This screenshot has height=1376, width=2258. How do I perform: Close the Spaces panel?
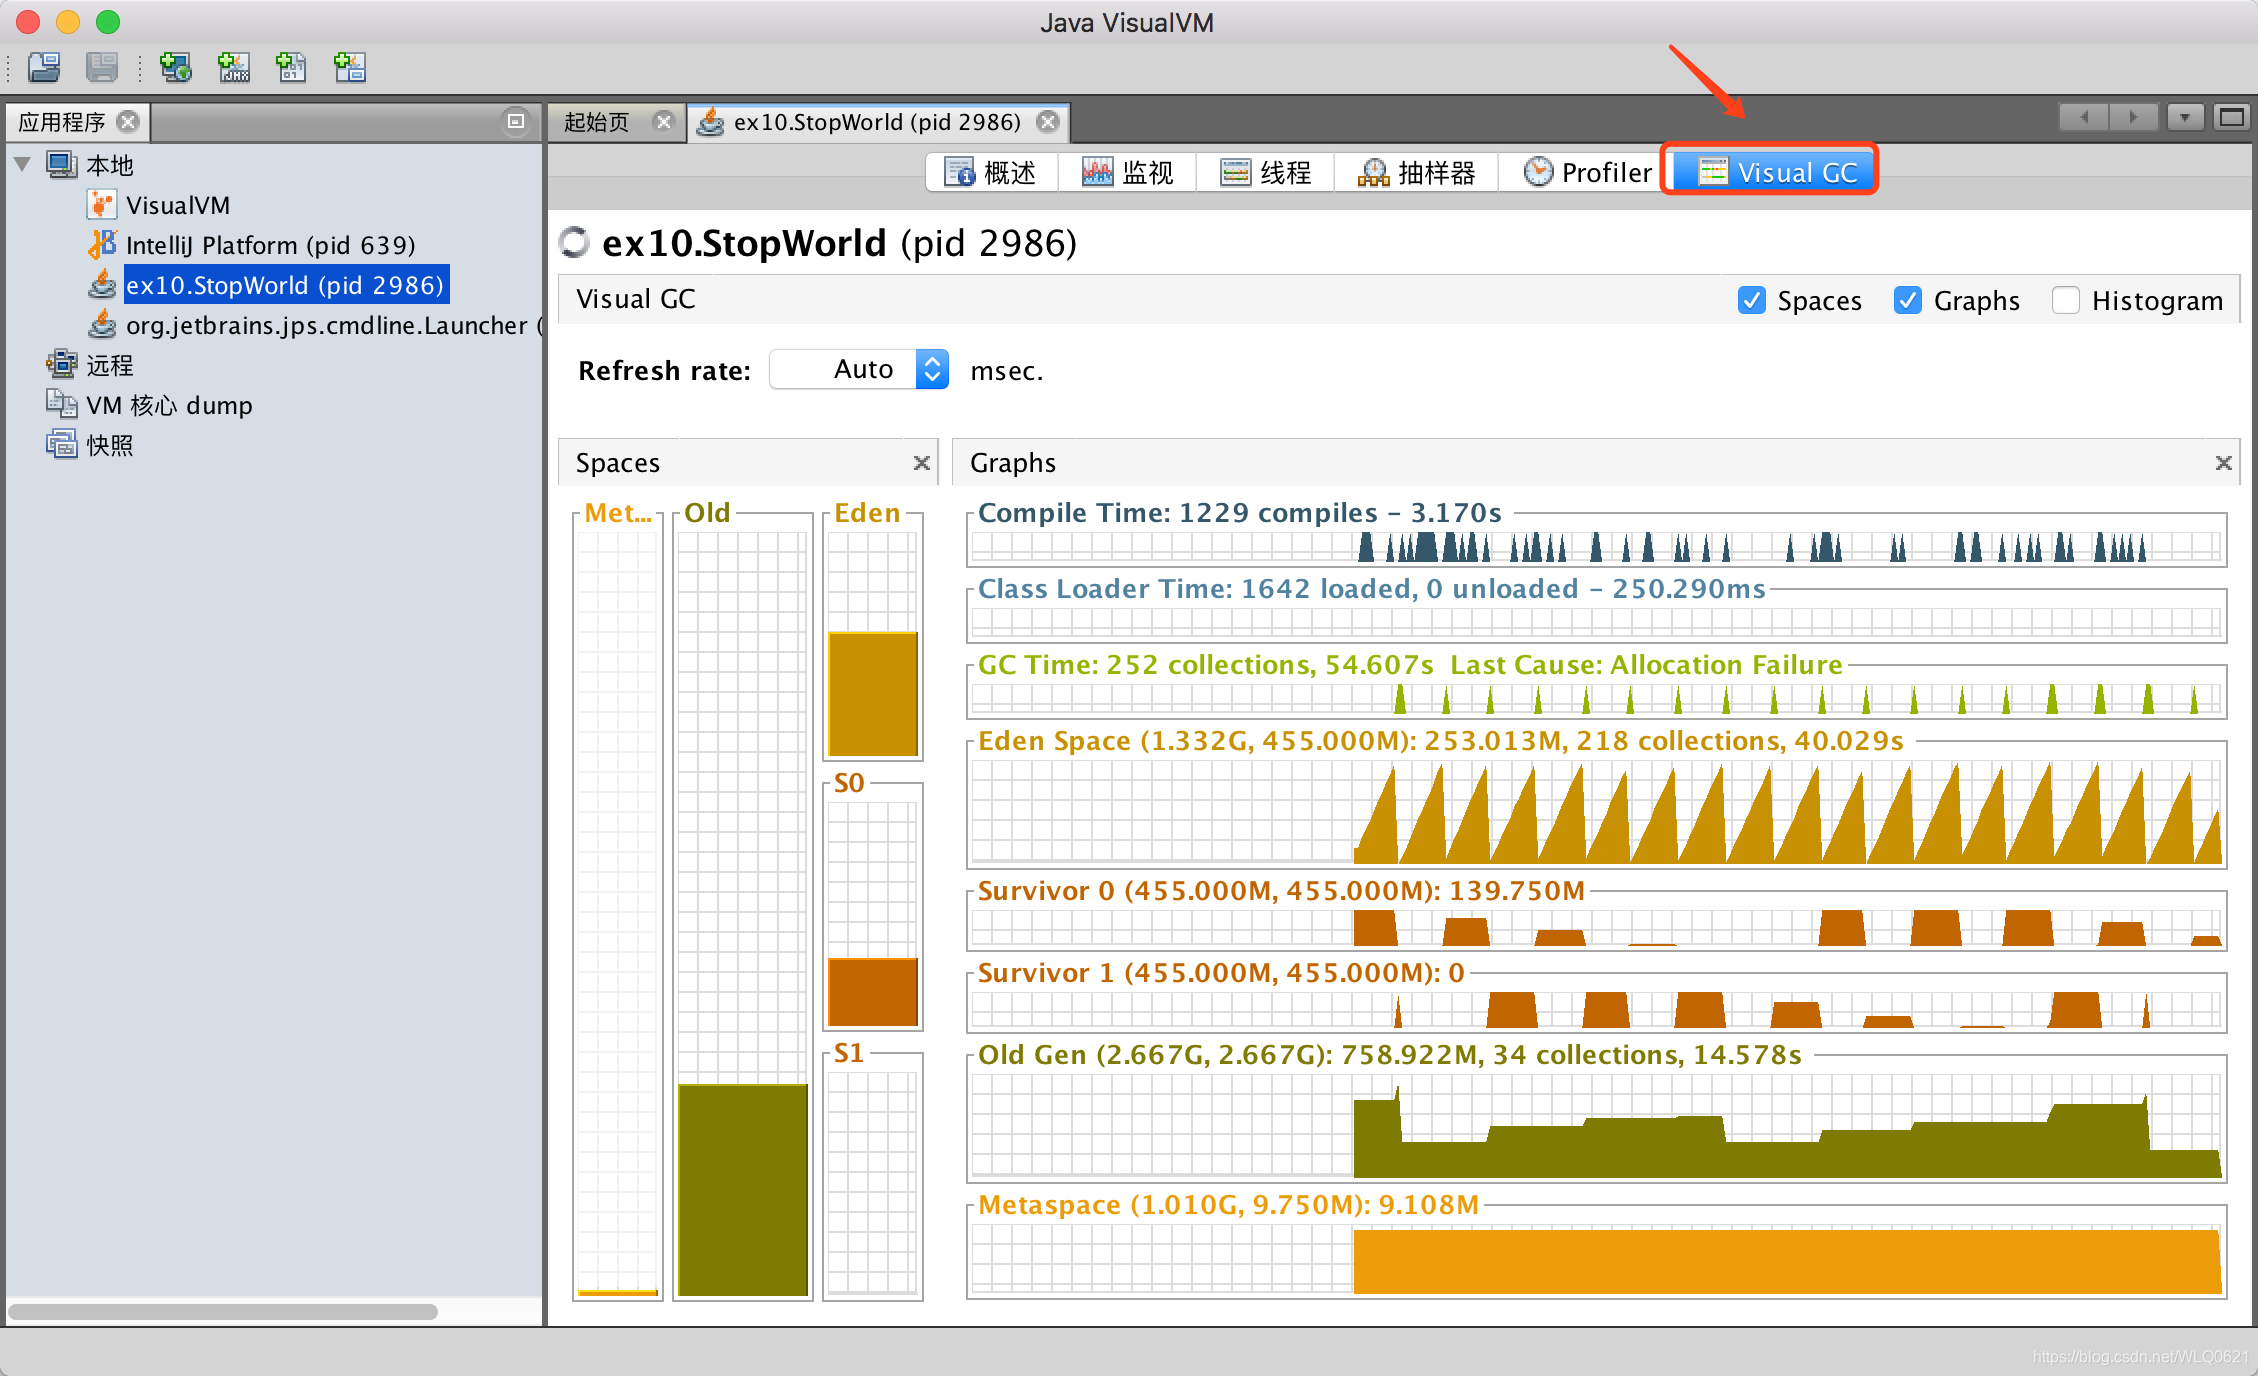pyautogui.click(x=921, y=463)
